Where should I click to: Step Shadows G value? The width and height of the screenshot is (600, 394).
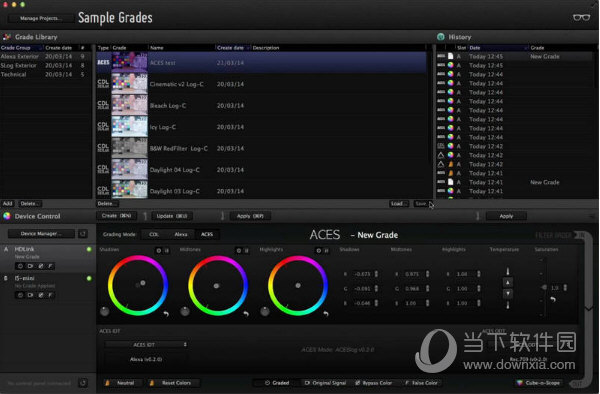tap(376, 288)
